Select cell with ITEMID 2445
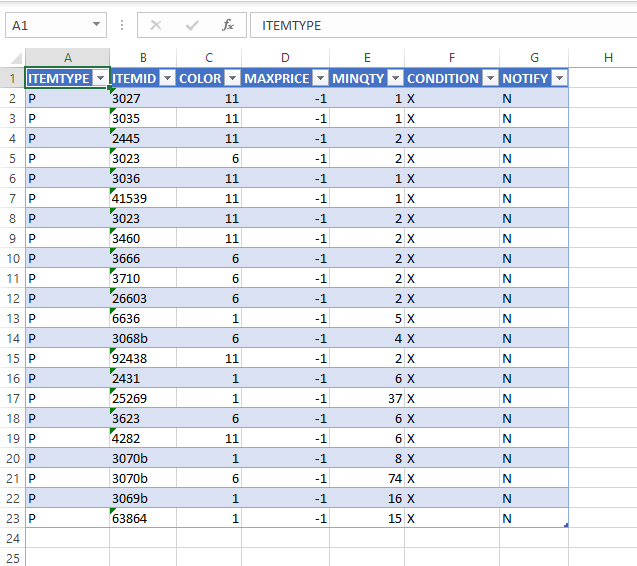Screen dimensions: 637x566 pos(143,138)
